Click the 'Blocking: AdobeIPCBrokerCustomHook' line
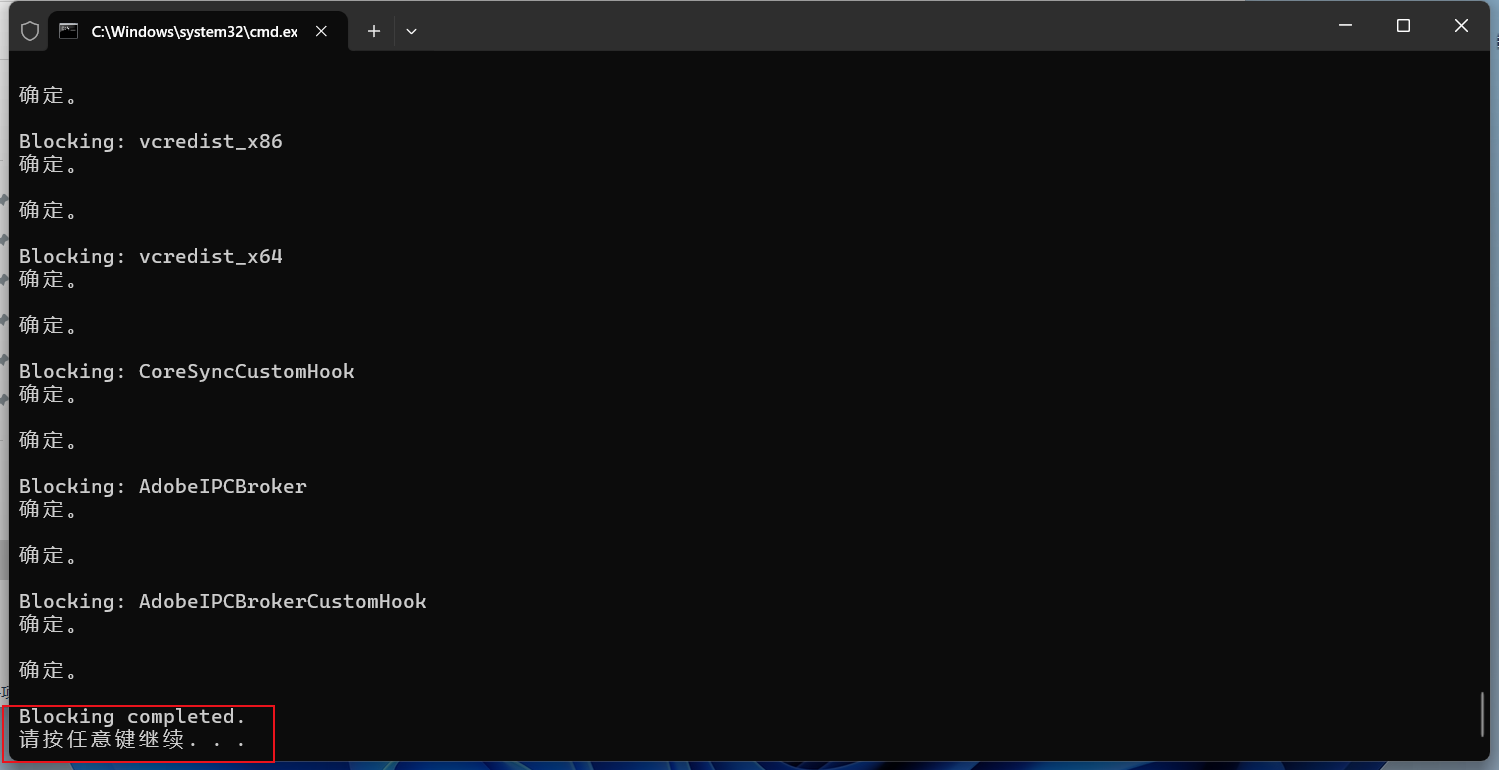Viewport: 1499px width, 770px height. 223,601
